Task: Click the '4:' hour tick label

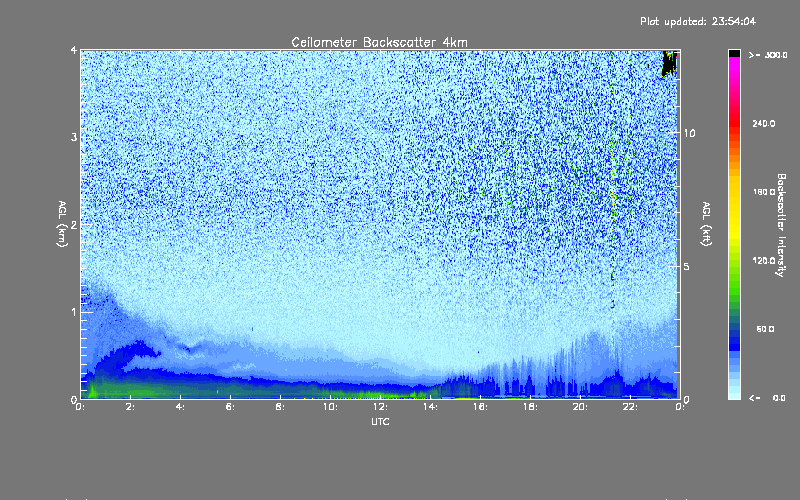Action: tap(181, 407)
